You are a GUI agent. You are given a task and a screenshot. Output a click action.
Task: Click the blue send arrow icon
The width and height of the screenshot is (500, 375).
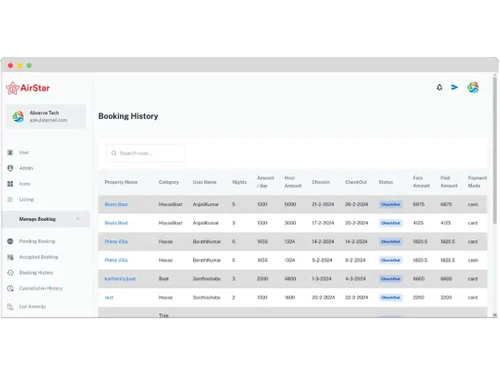point(454,87)
